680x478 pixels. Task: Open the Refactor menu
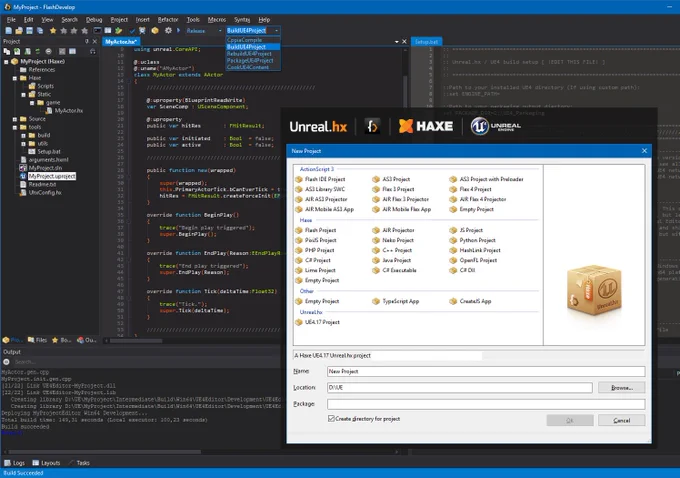point(168,20)
